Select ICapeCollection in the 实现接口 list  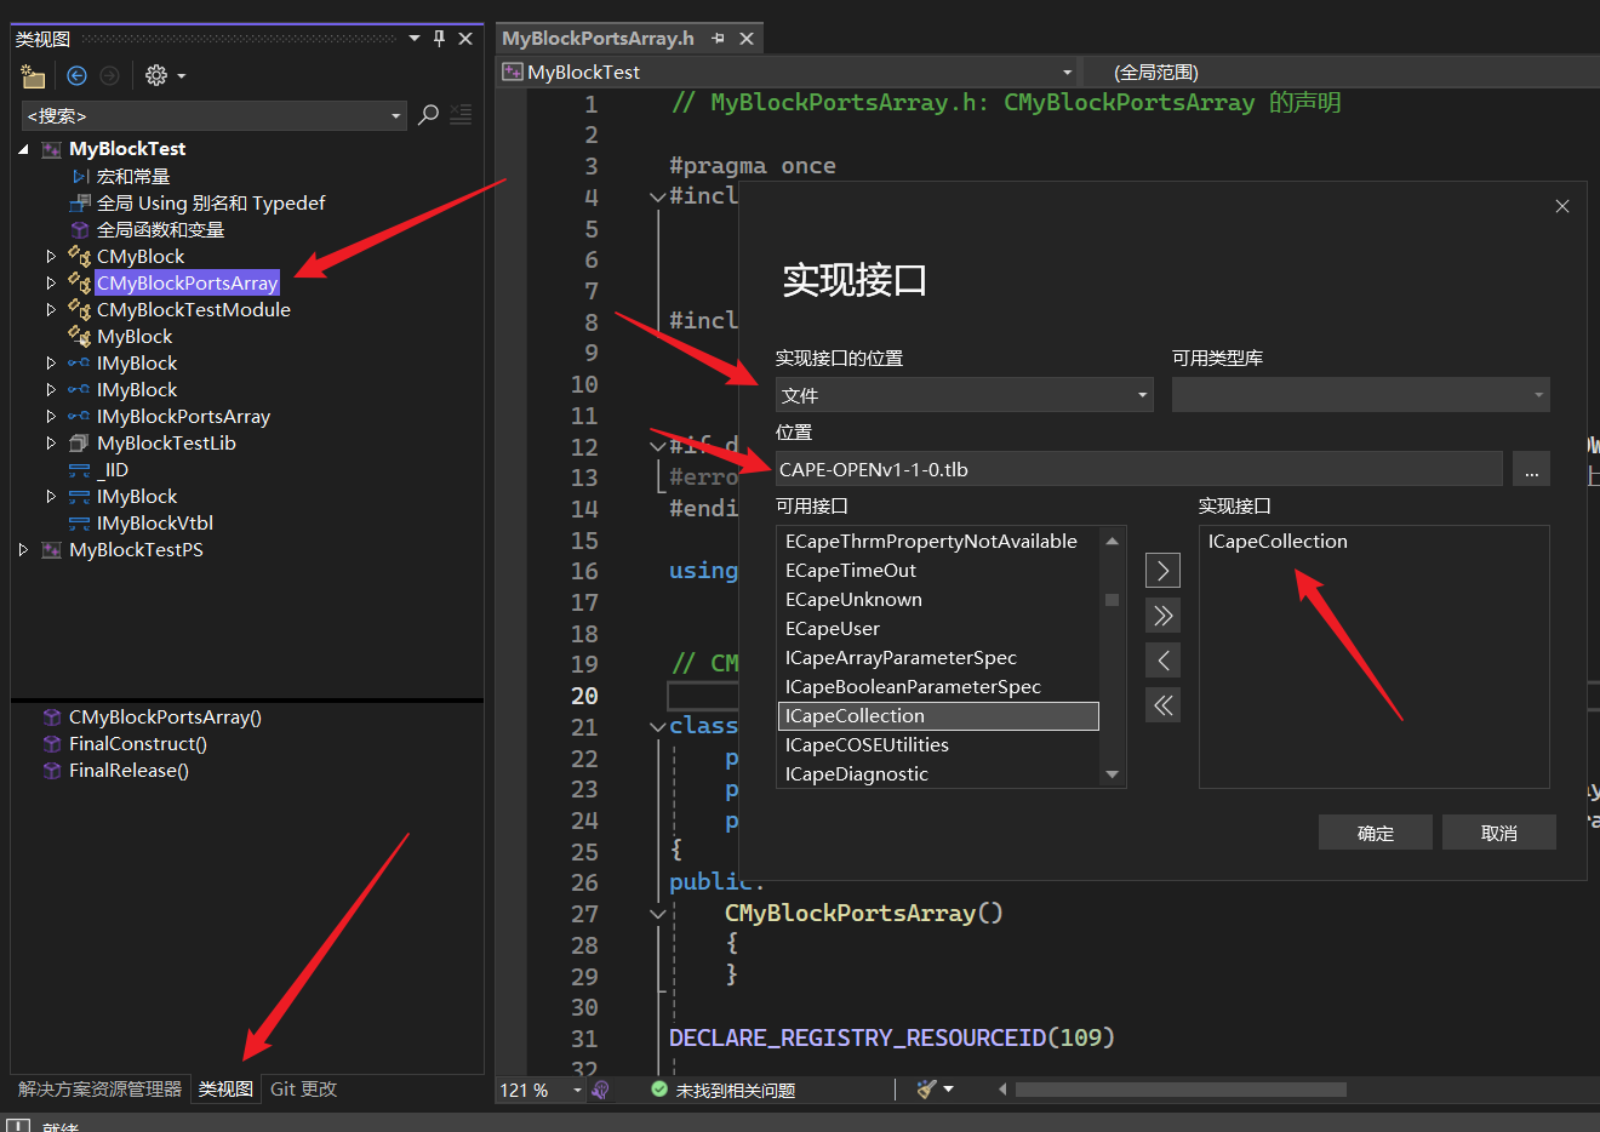[1277, 542]
